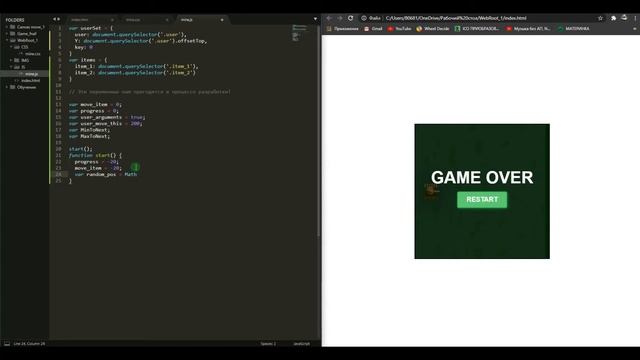Click 'MaxToNext' on line 18

[93, 136]
